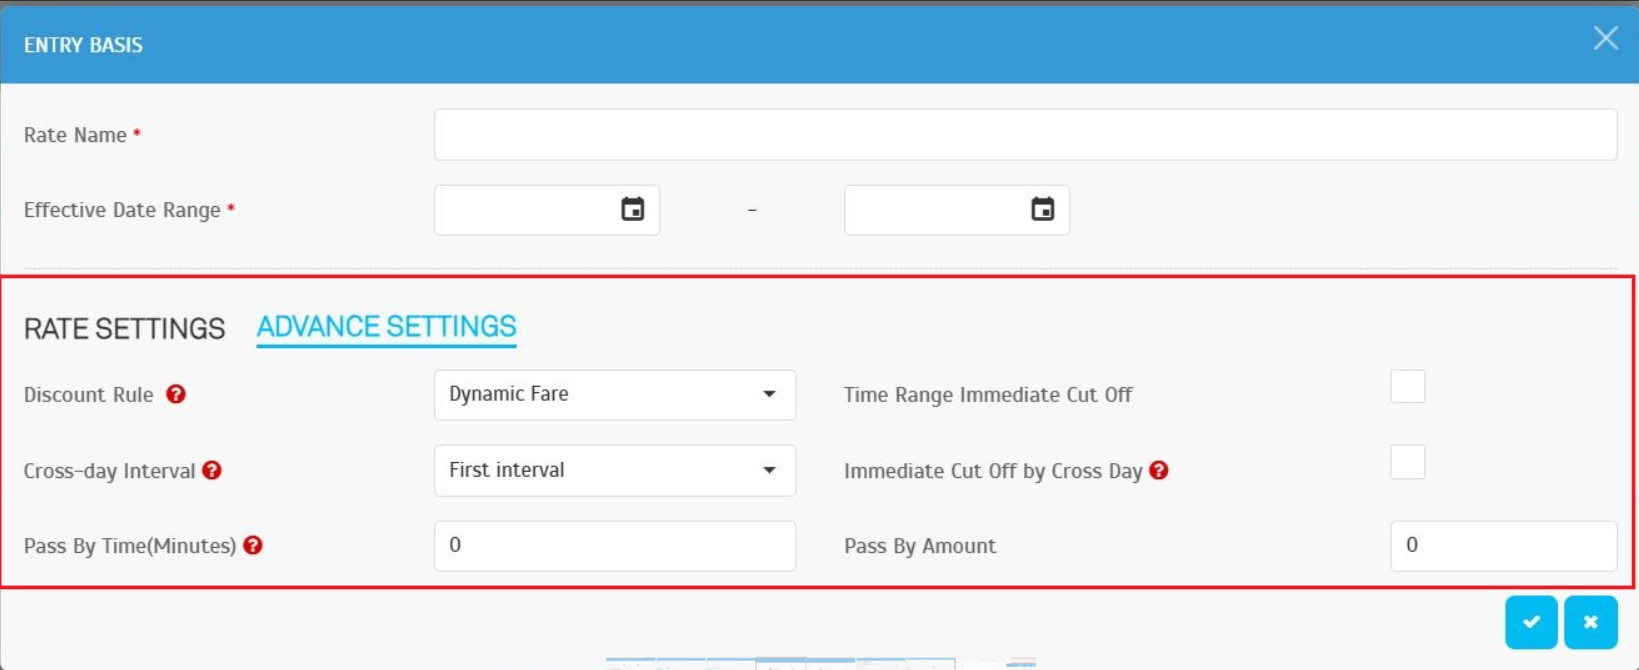Click the Cross-day Interval help icon
The image size is (1639, 670).
(x=212, y=470)
